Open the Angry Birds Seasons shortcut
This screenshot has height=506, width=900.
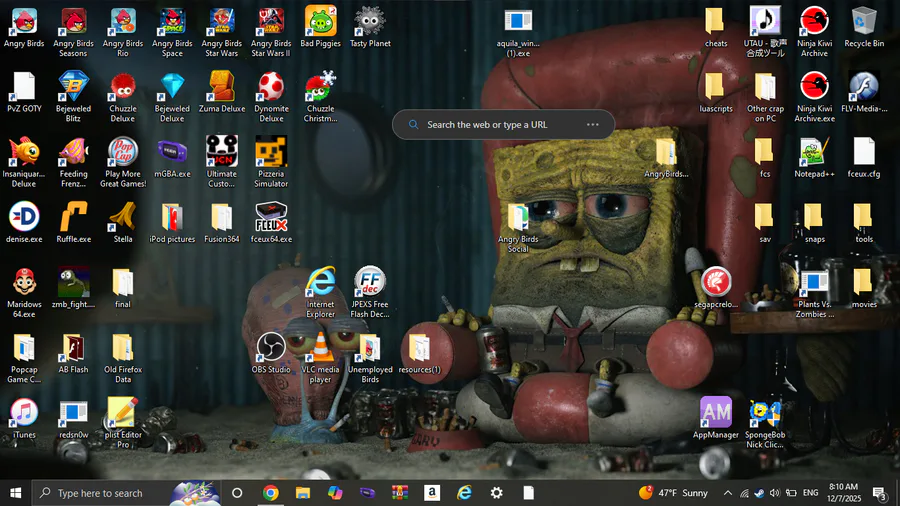[x=73, y=32]
